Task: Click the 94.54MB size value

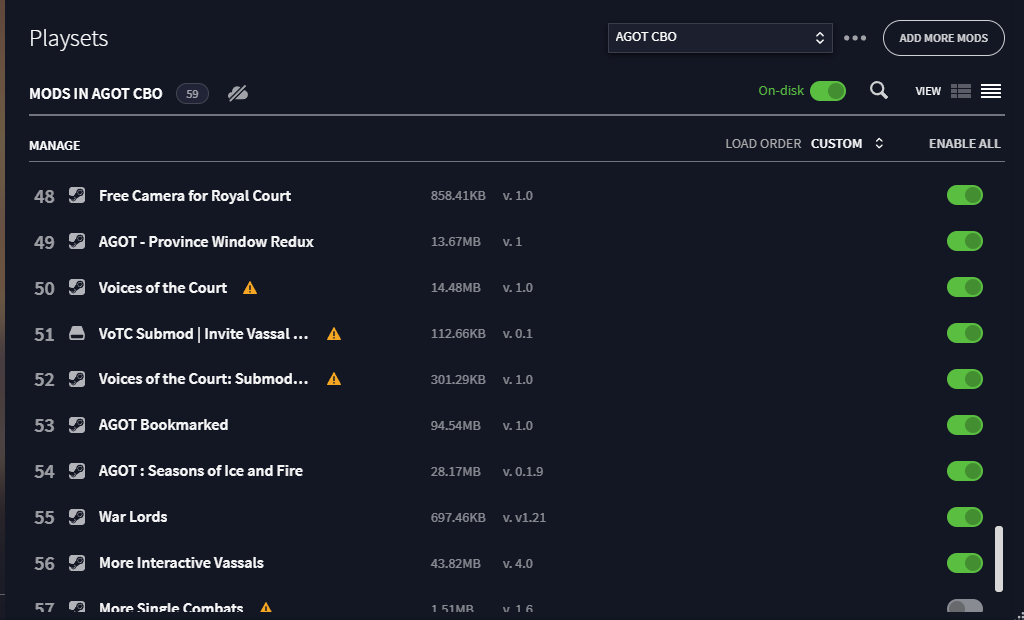Action: click(456, 425)
